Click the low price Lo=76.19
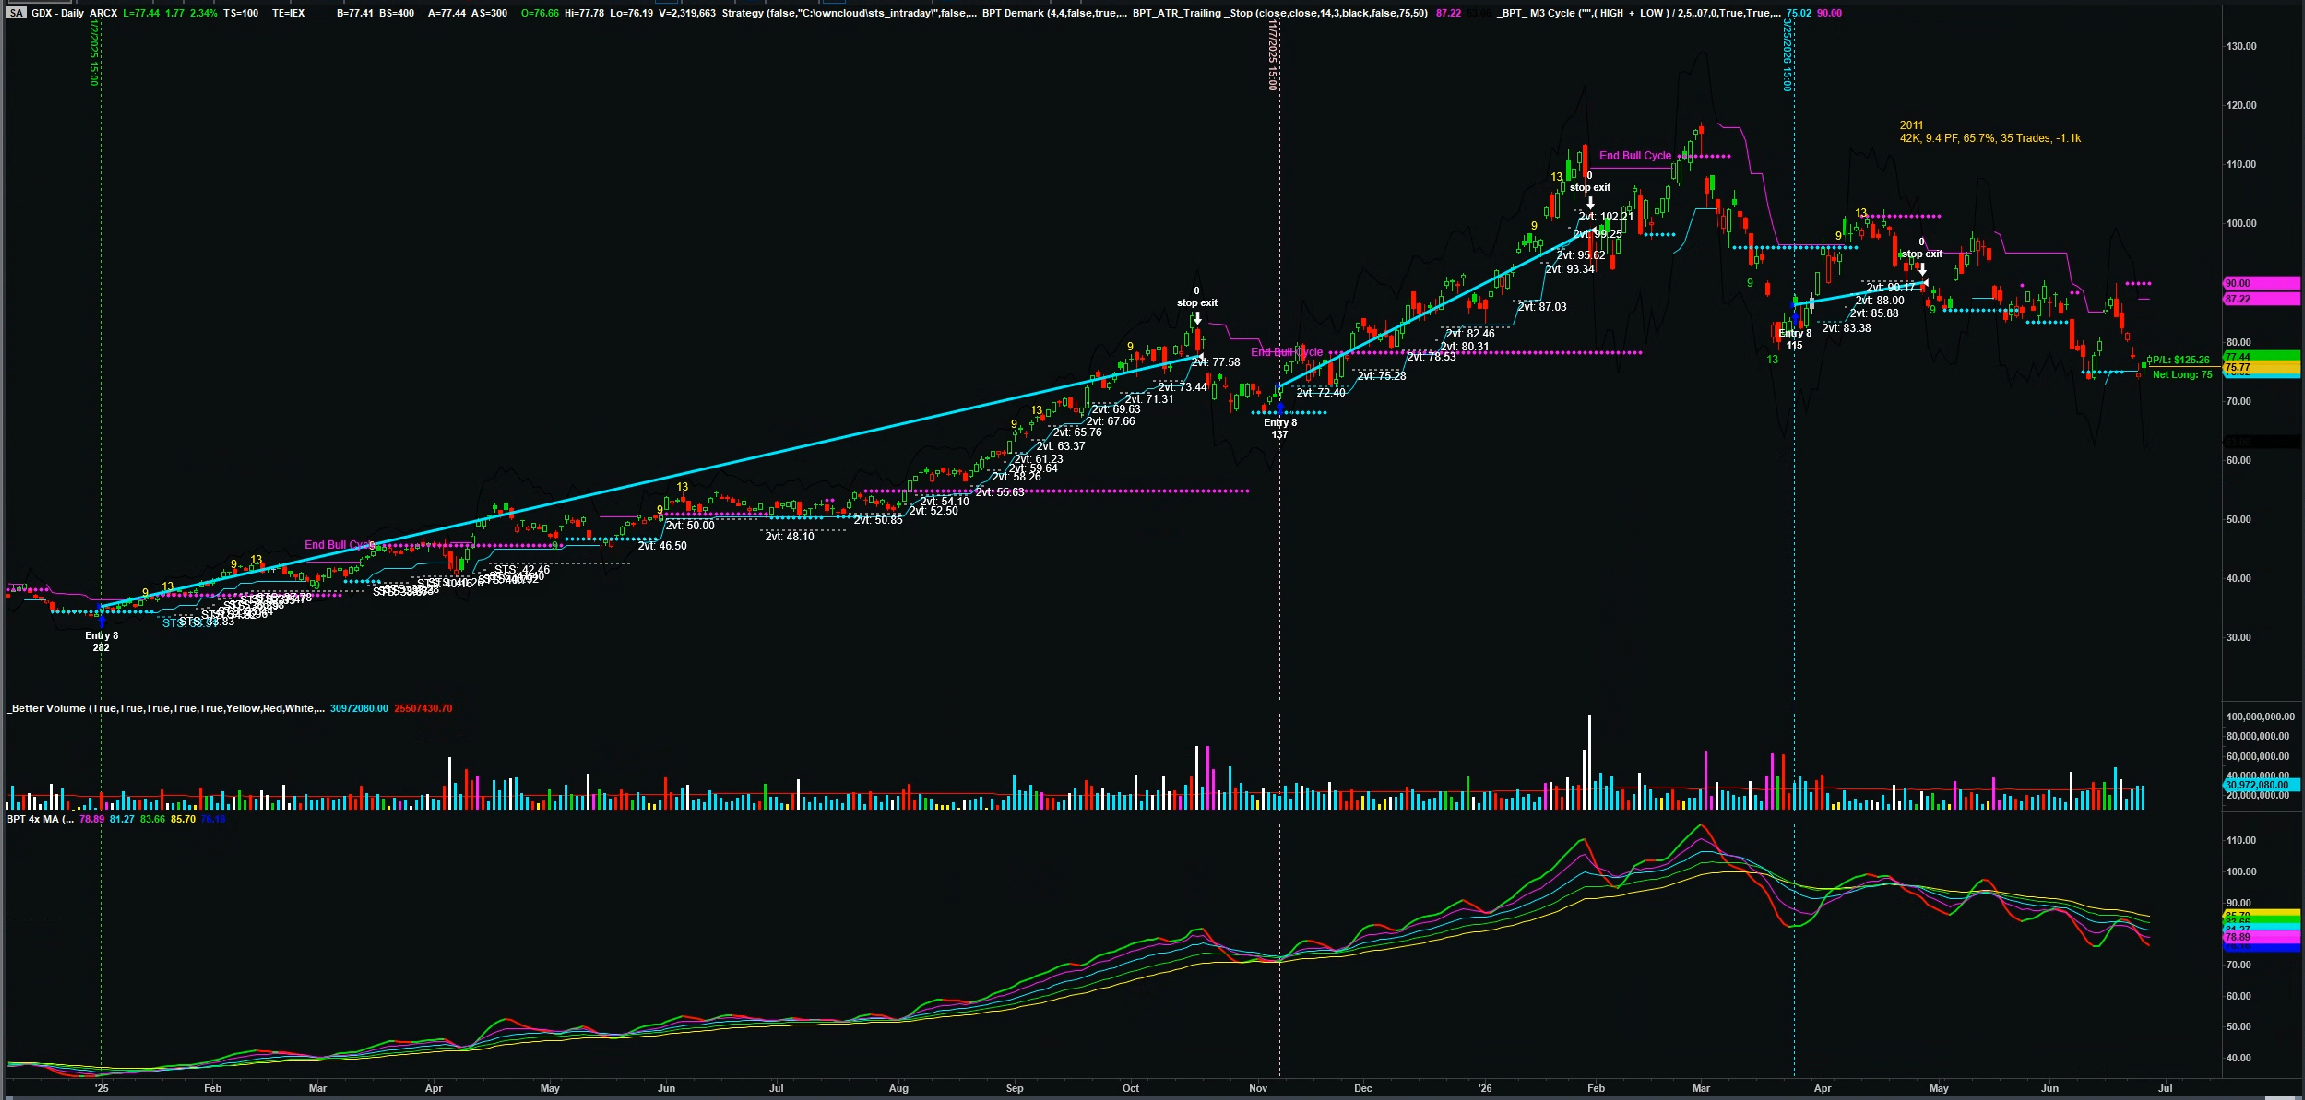Viewport: 2305px width, 1100px height. [631, 13]
